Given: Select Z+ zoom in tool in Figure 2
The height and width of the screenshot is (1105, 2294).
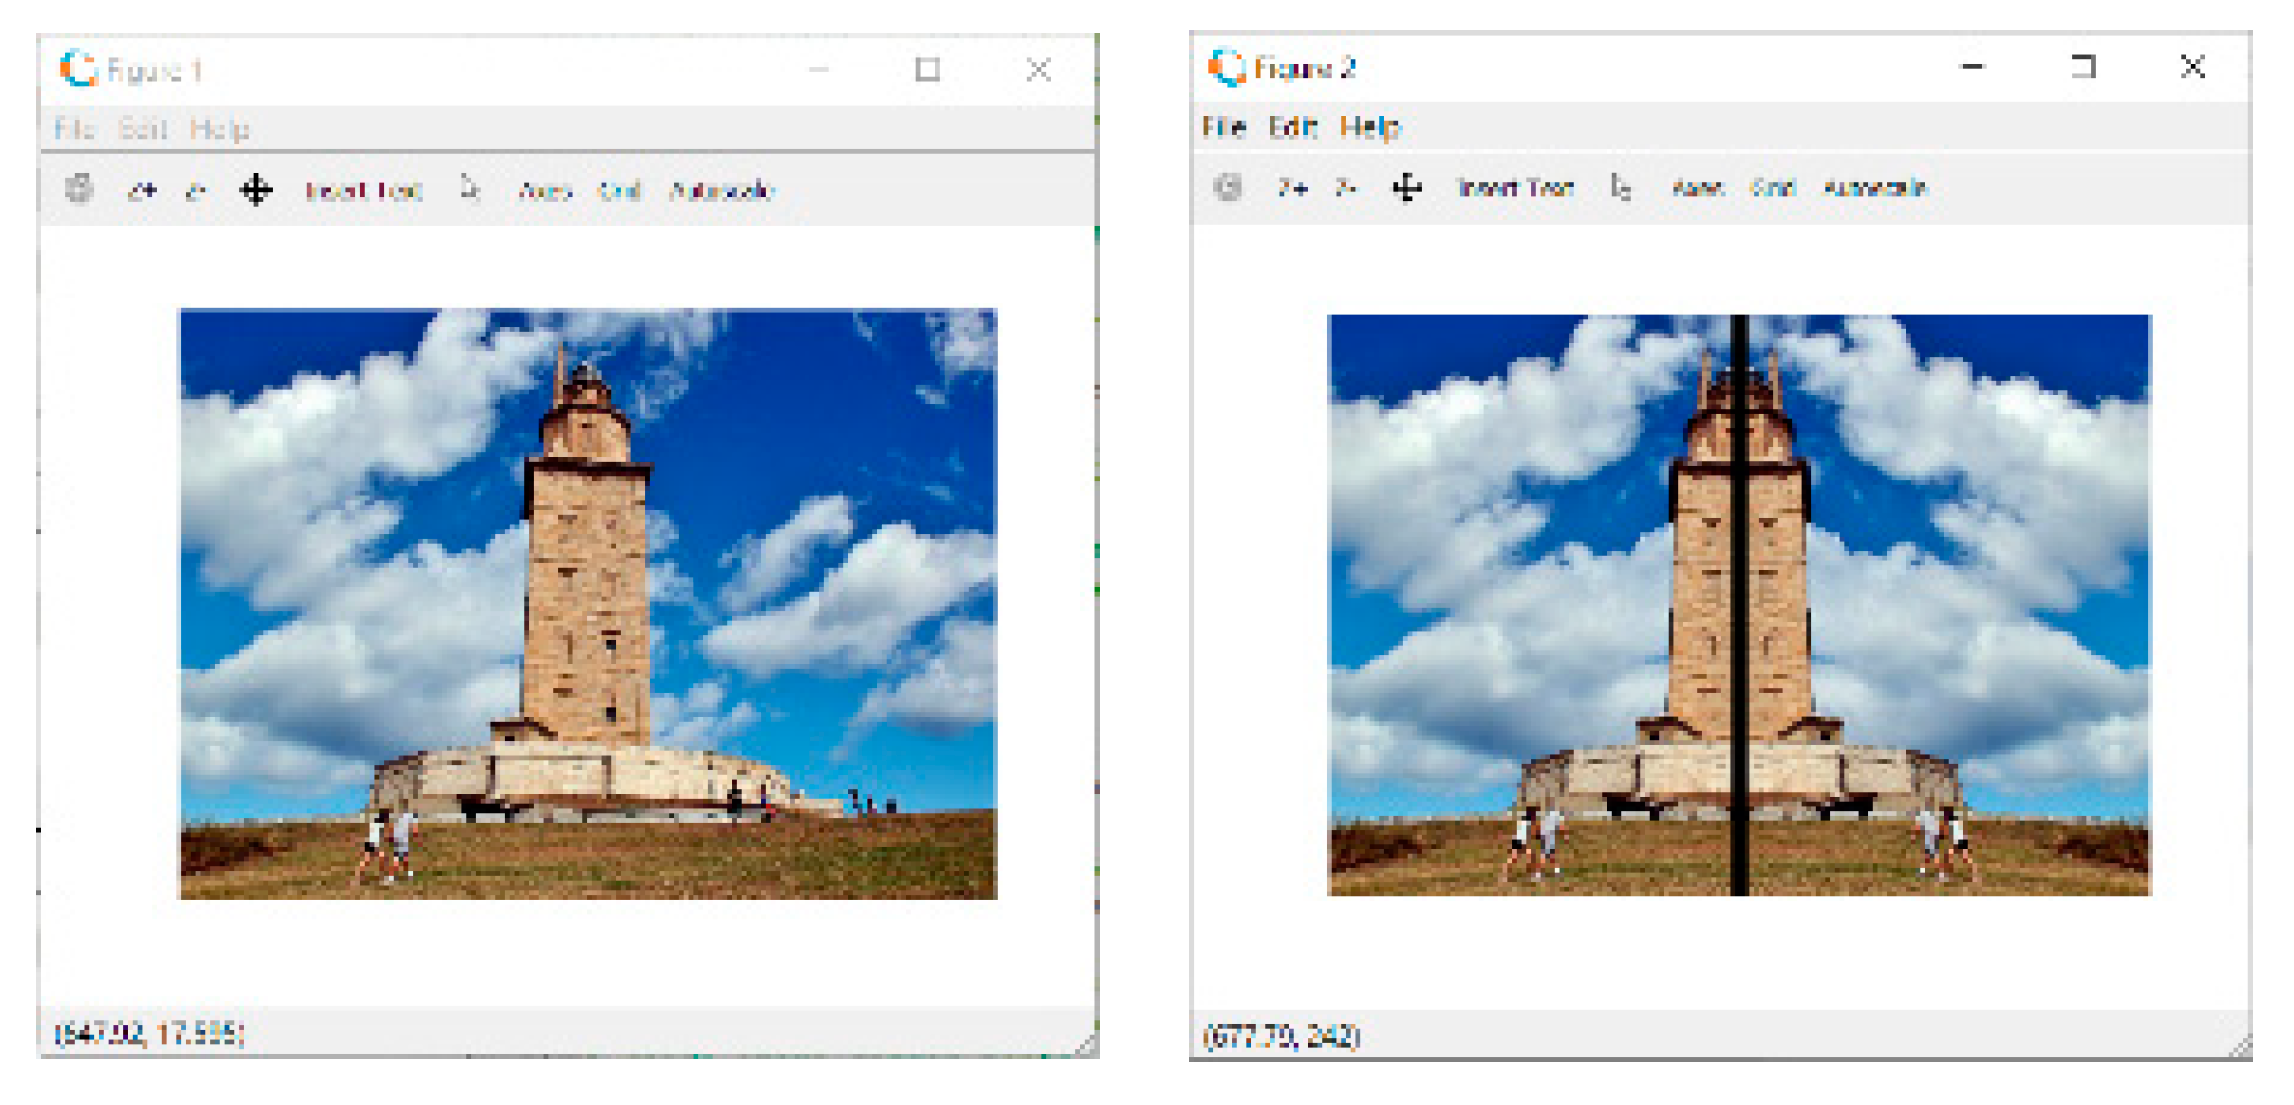Looking at the screenshot, I should point(1292,187).
